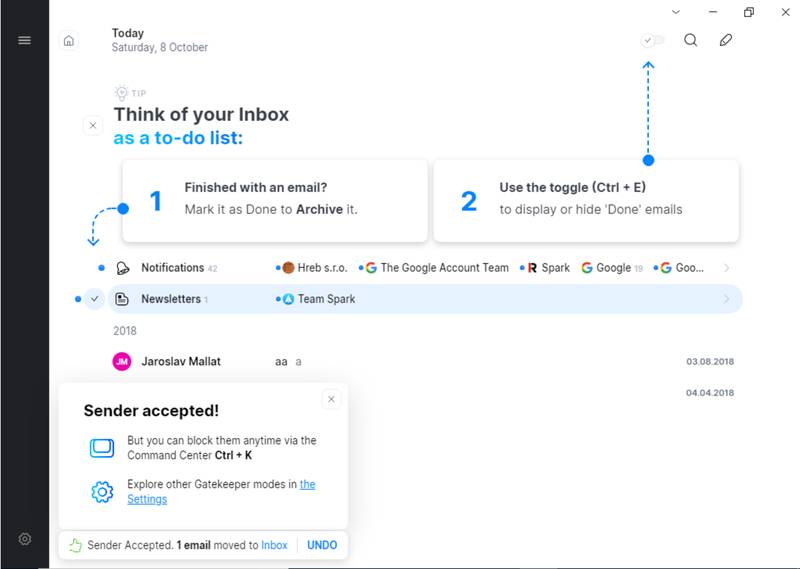Open the hamburger sidebar menu
Image resolution: width=800 pixels, height=569 pixels.
click(25, 40)
